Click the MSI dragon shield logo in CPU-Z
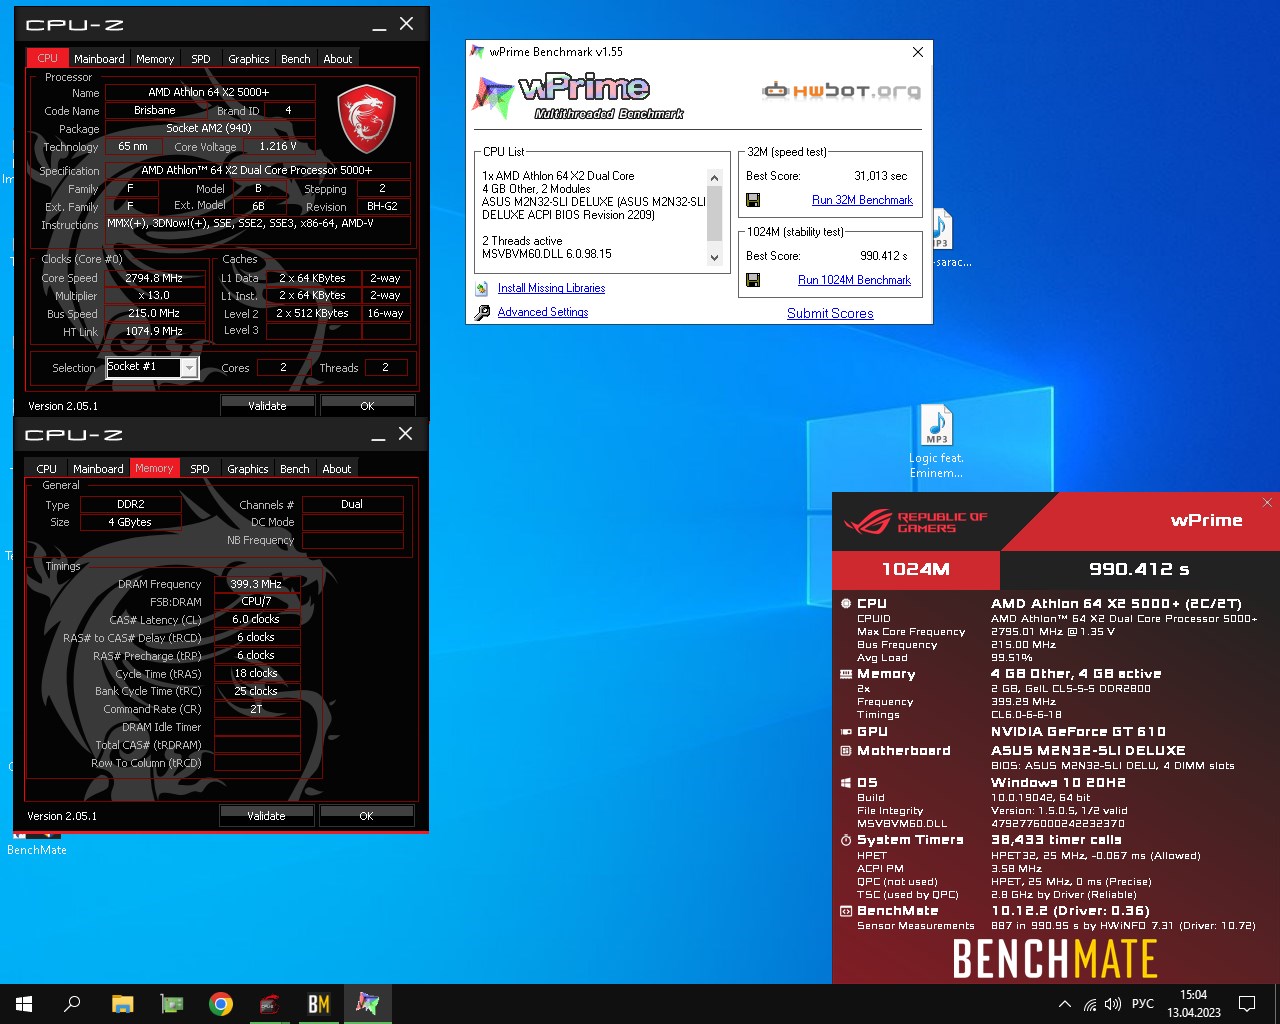 click(x=366, y=118)
